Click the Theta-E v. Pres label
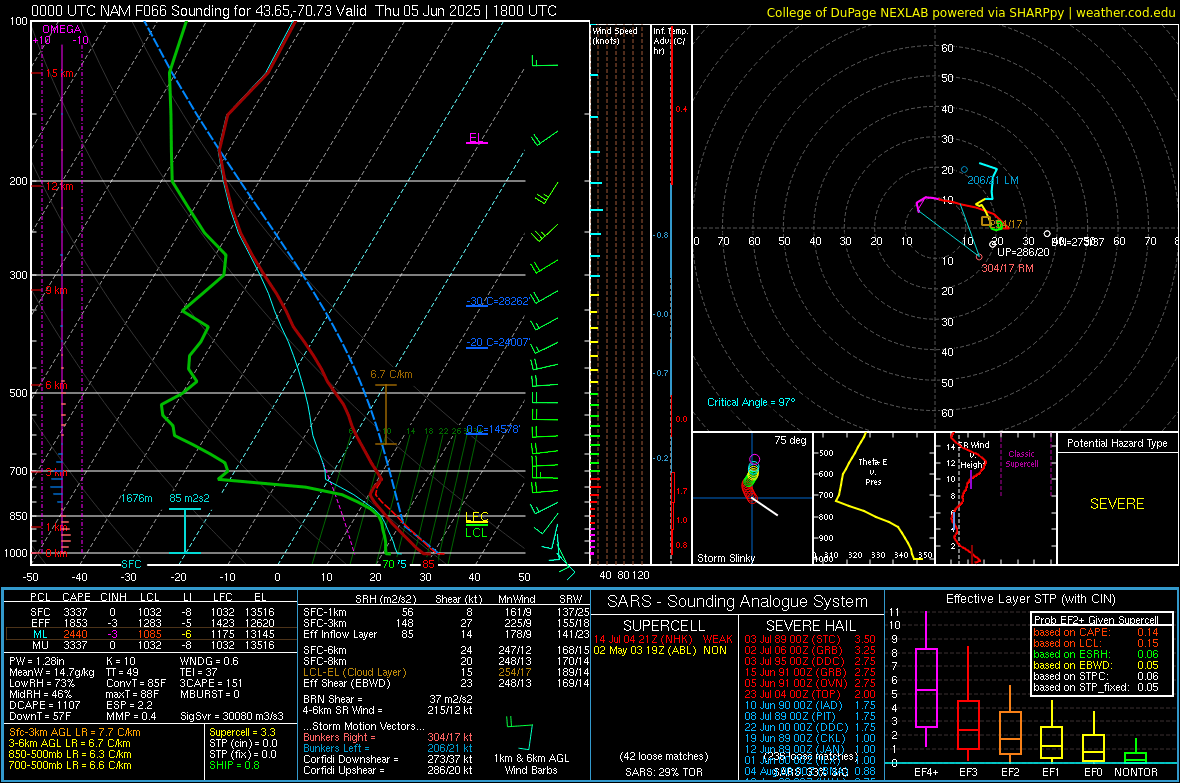This screenshot has height=783, width=1180. click(x=873, y=471)
